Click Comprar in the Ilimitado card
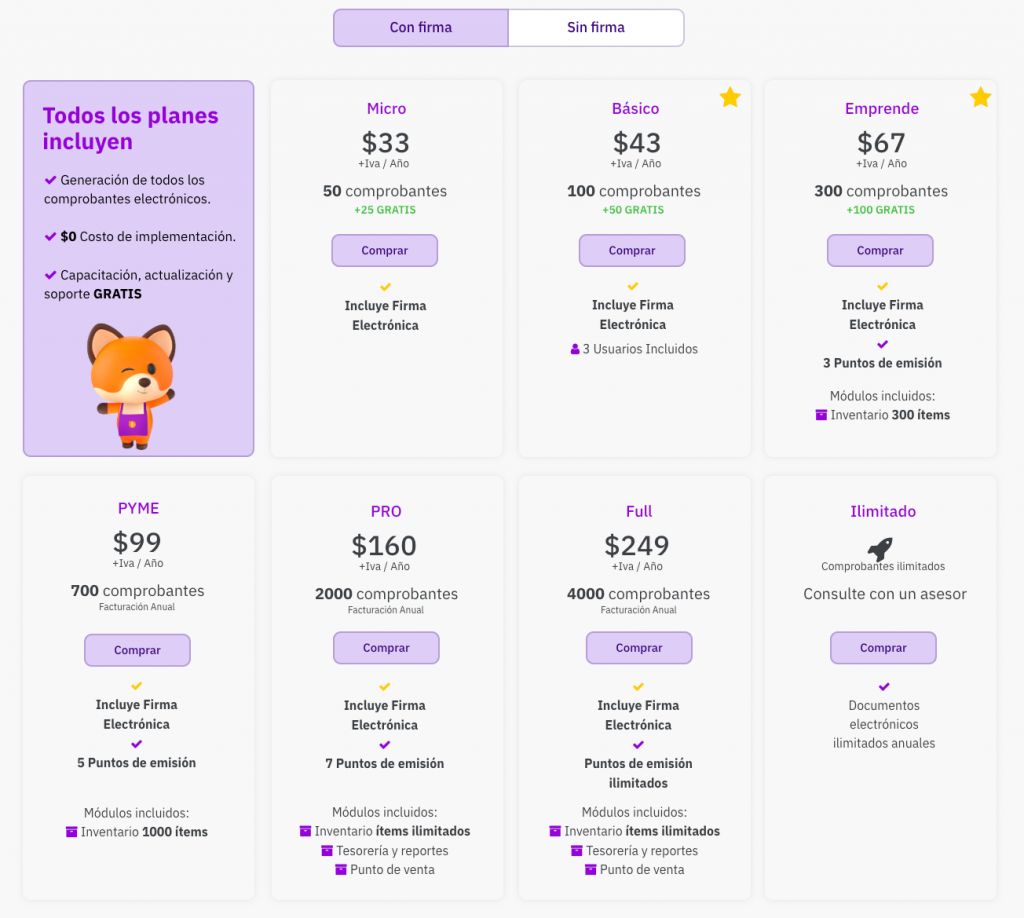The height and width of the screenshot is (918, 1024). [x=883, y=648]
